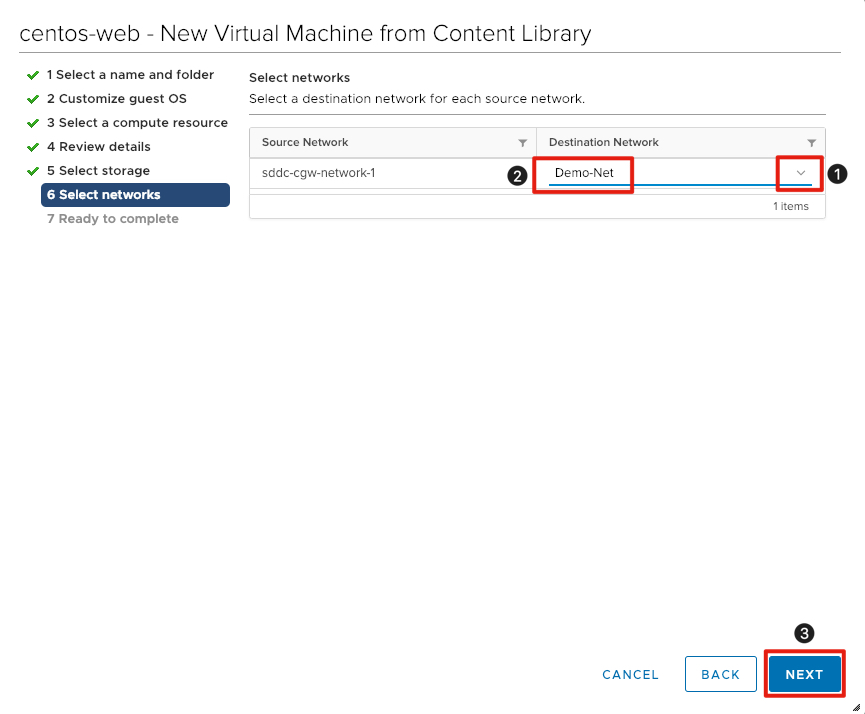Click the filter icon on Source Network column
Screen dimensions: 865x714
coord(523,142)
